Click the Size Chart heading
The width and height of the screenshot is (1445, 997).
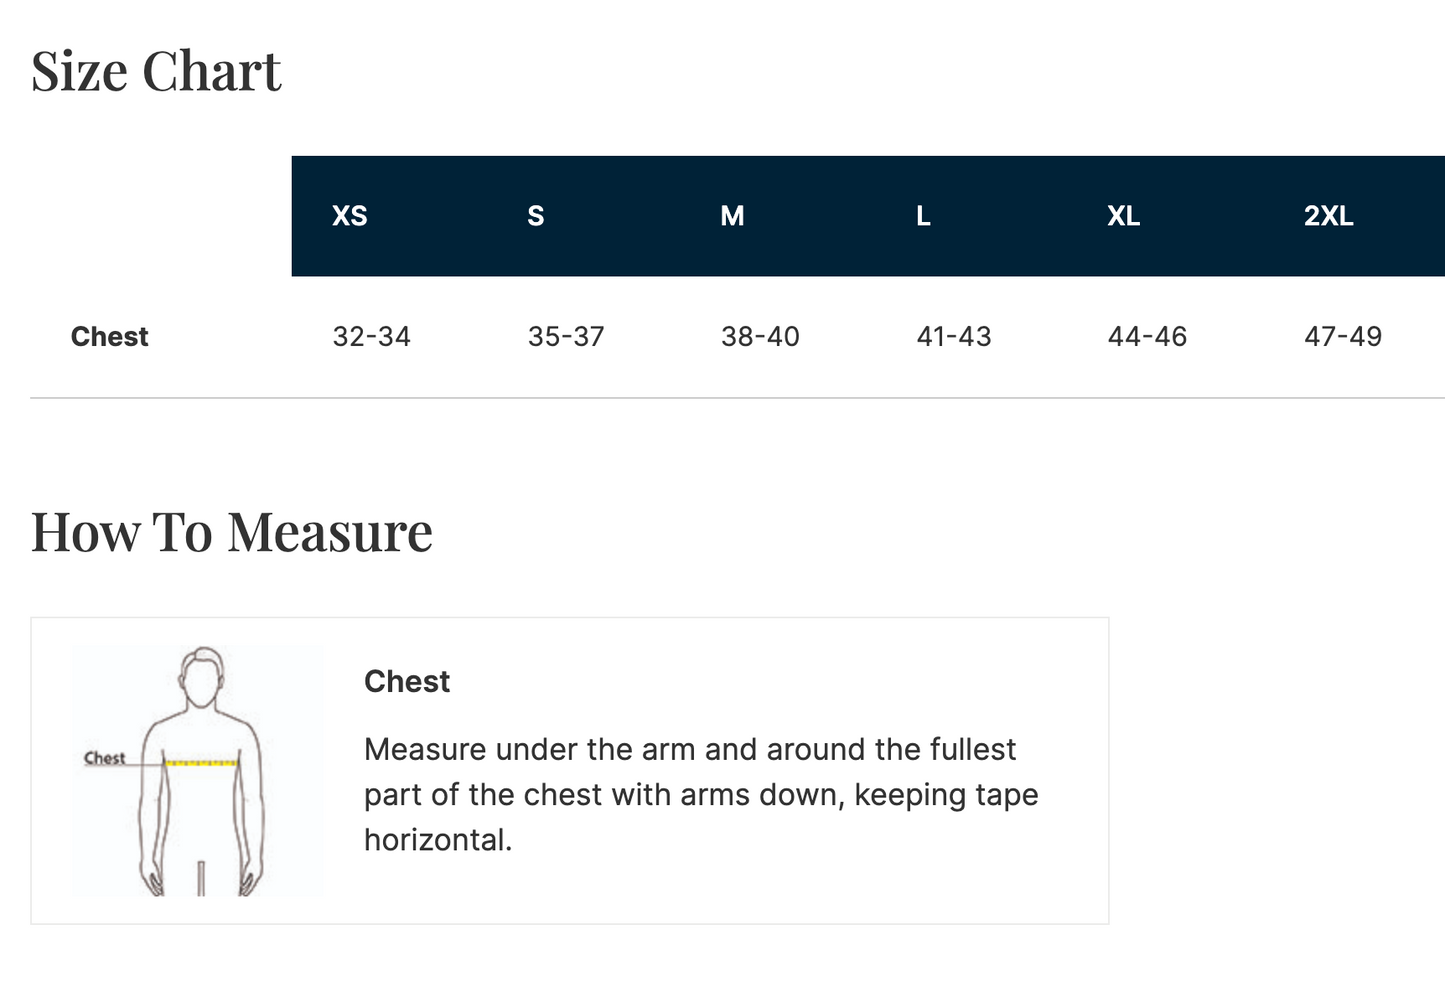(156, 72)
